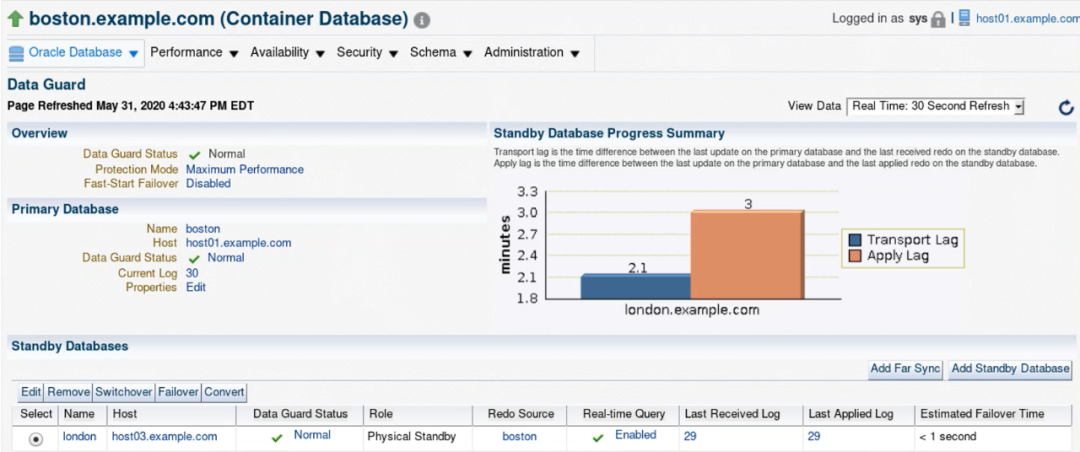Click the lock icon next to sys
1080x452 pixels.
pyautogui.click(x=938, y=19)
